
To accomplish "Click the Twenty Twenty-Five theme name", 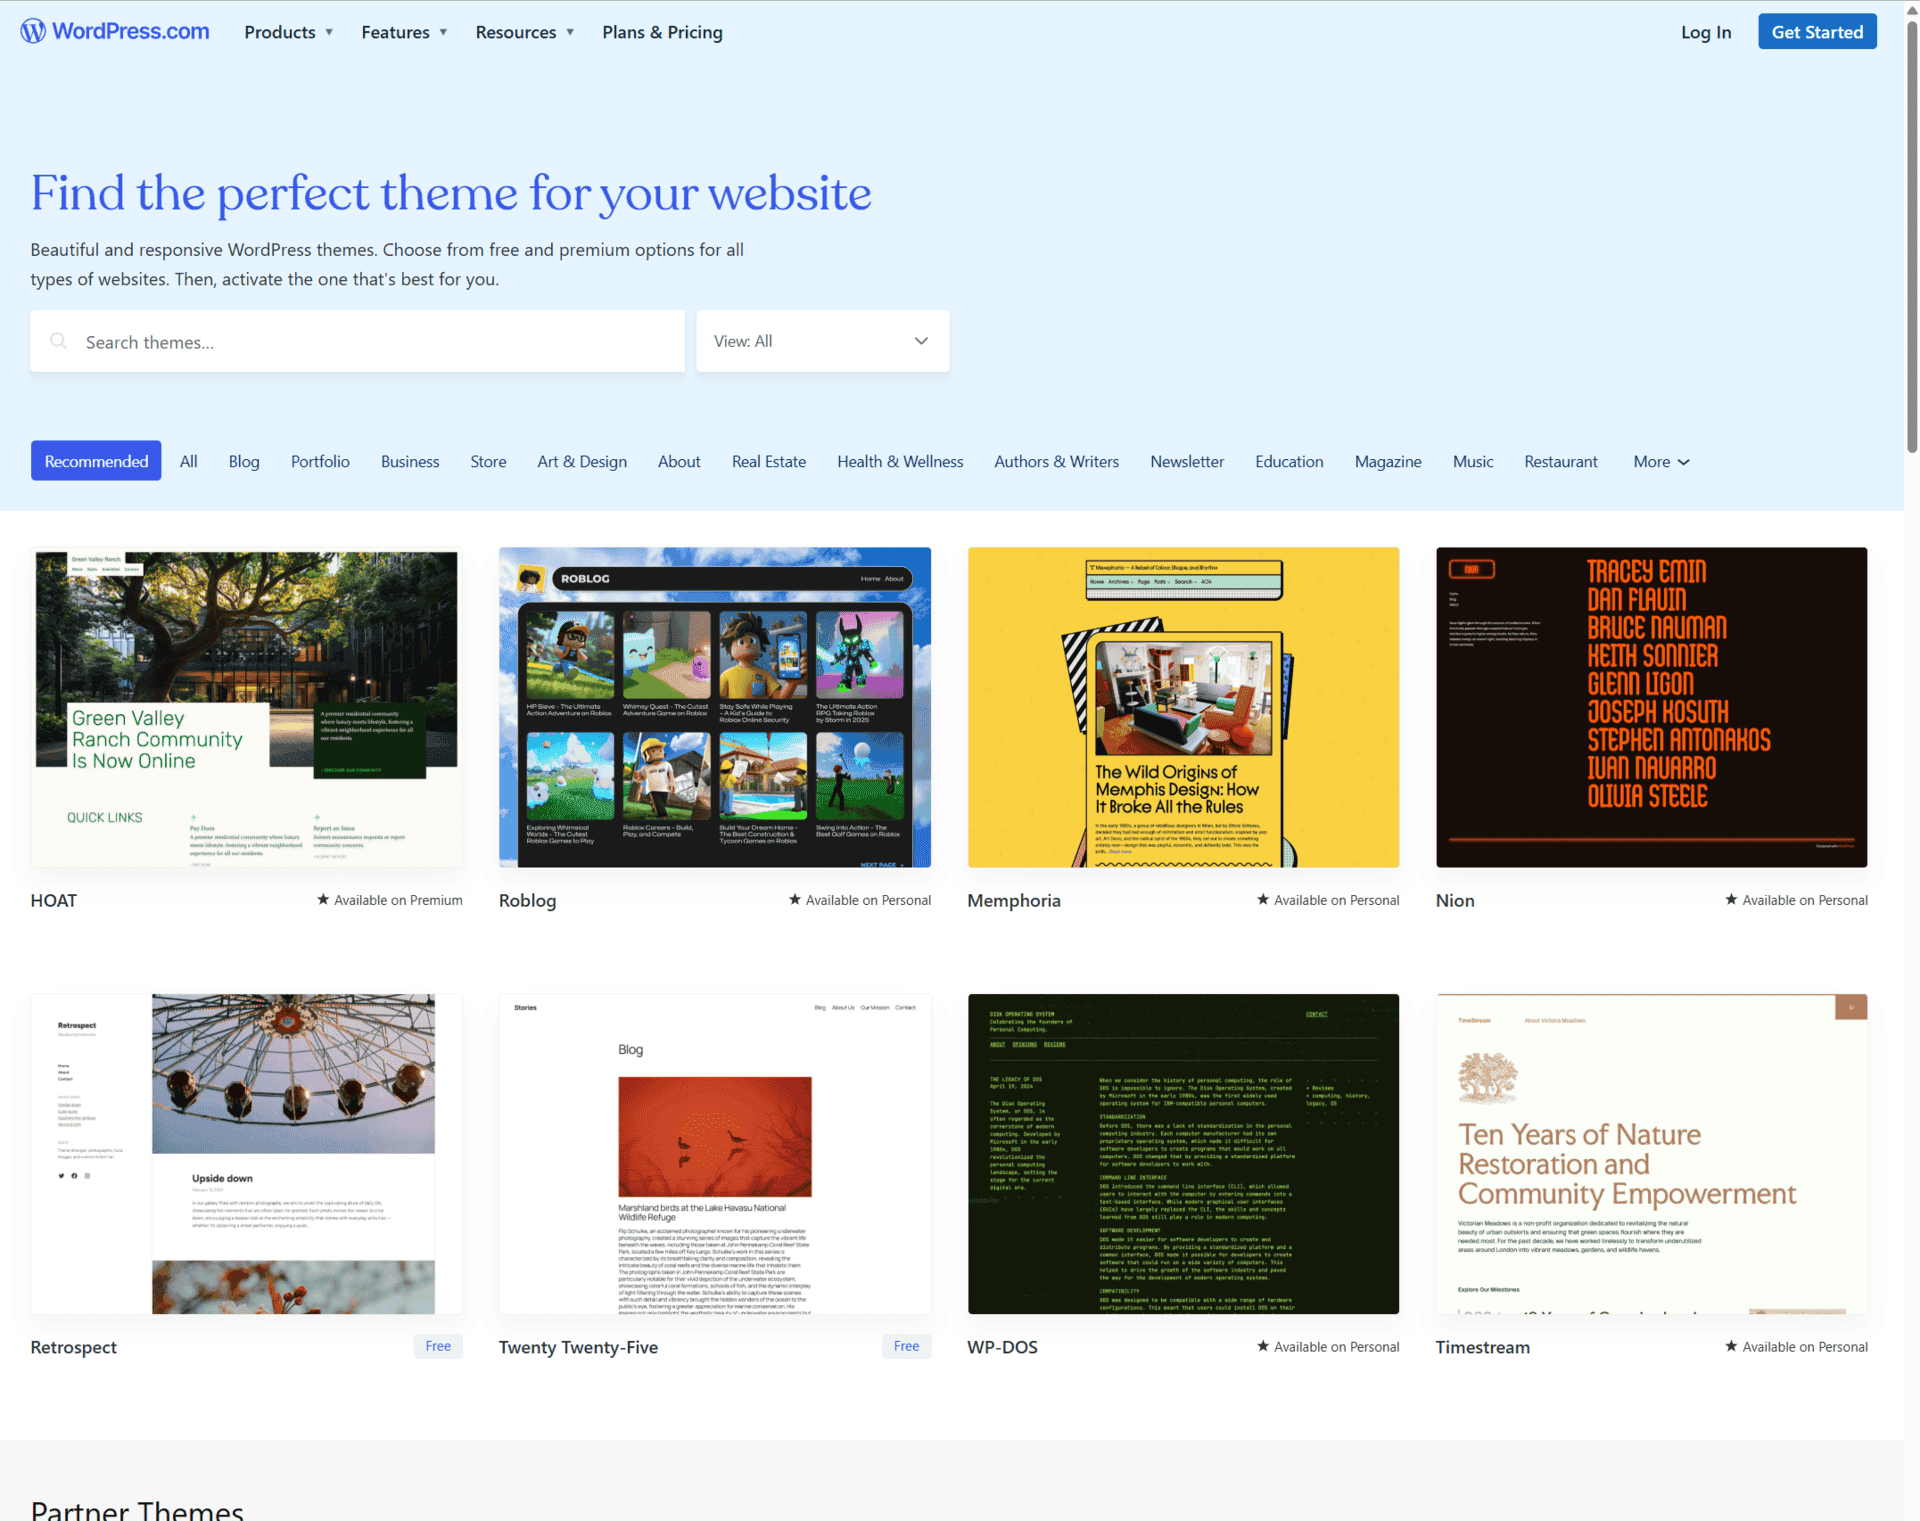I will pyautogui.click(x=578, y=1347).
